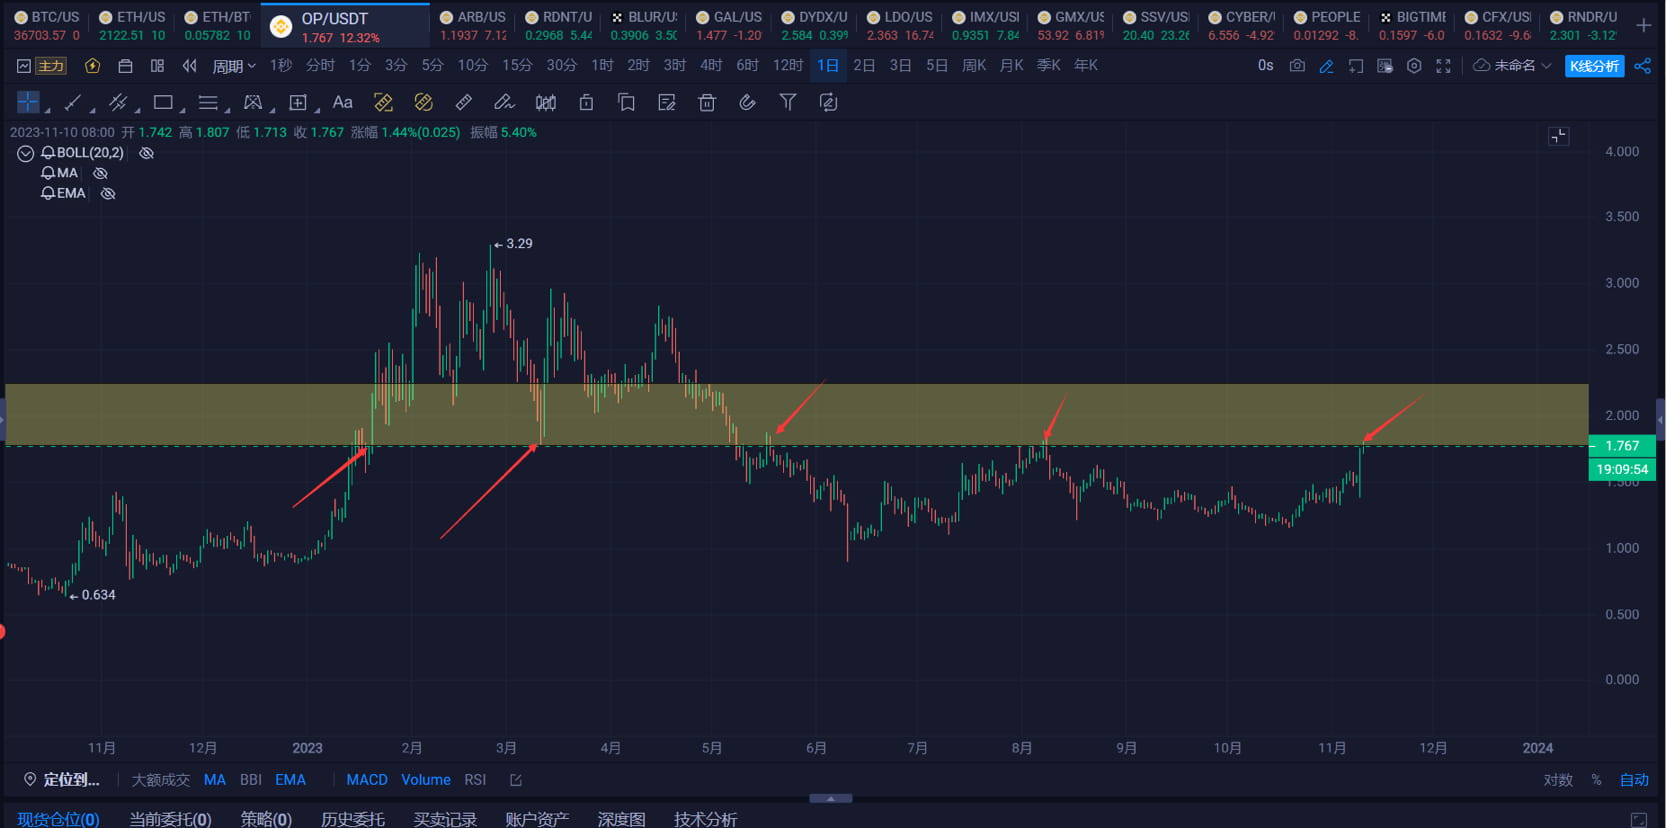Click the blue pencil drawing-mode icon

pyautogui.click(x=1326, y=66)
